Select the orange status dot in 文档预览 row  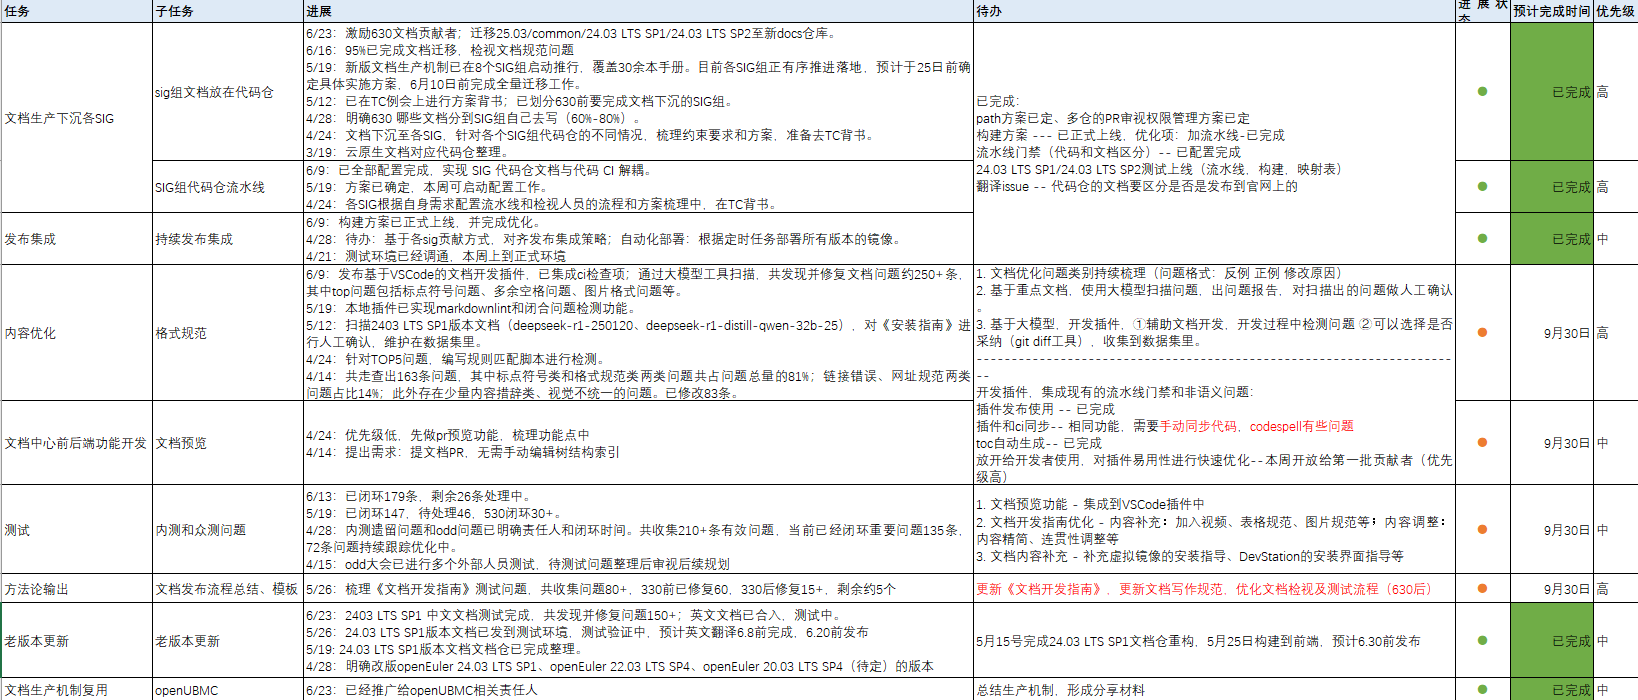pos(1482,443)
